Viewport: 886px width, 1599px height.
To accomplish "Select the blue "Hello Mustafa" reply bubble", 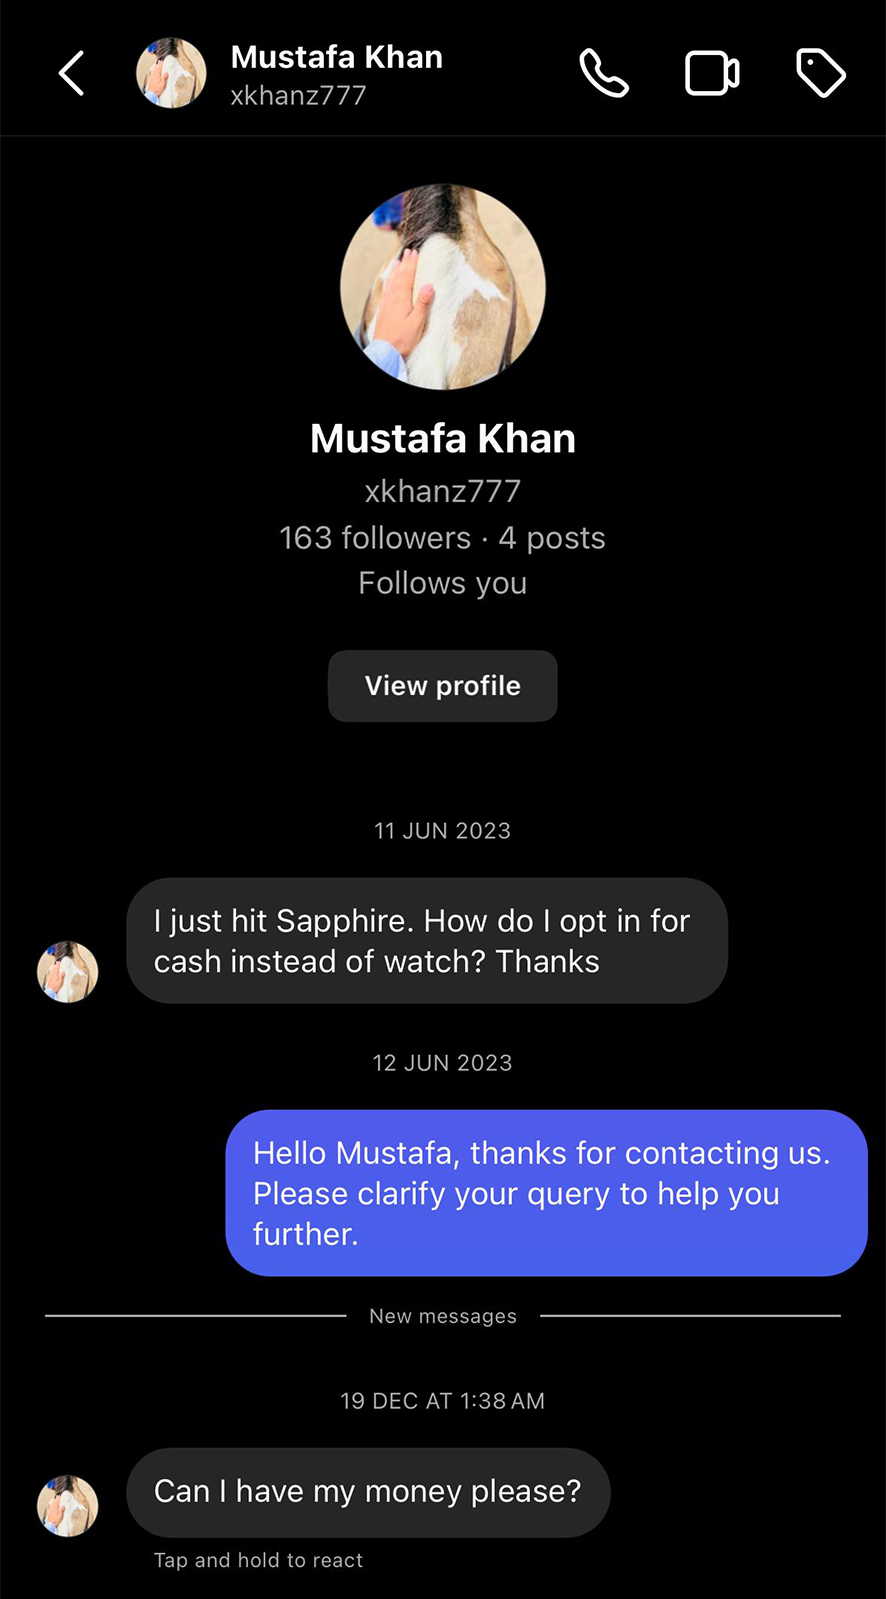I will pyautogui.click(x=546, y=1193).
